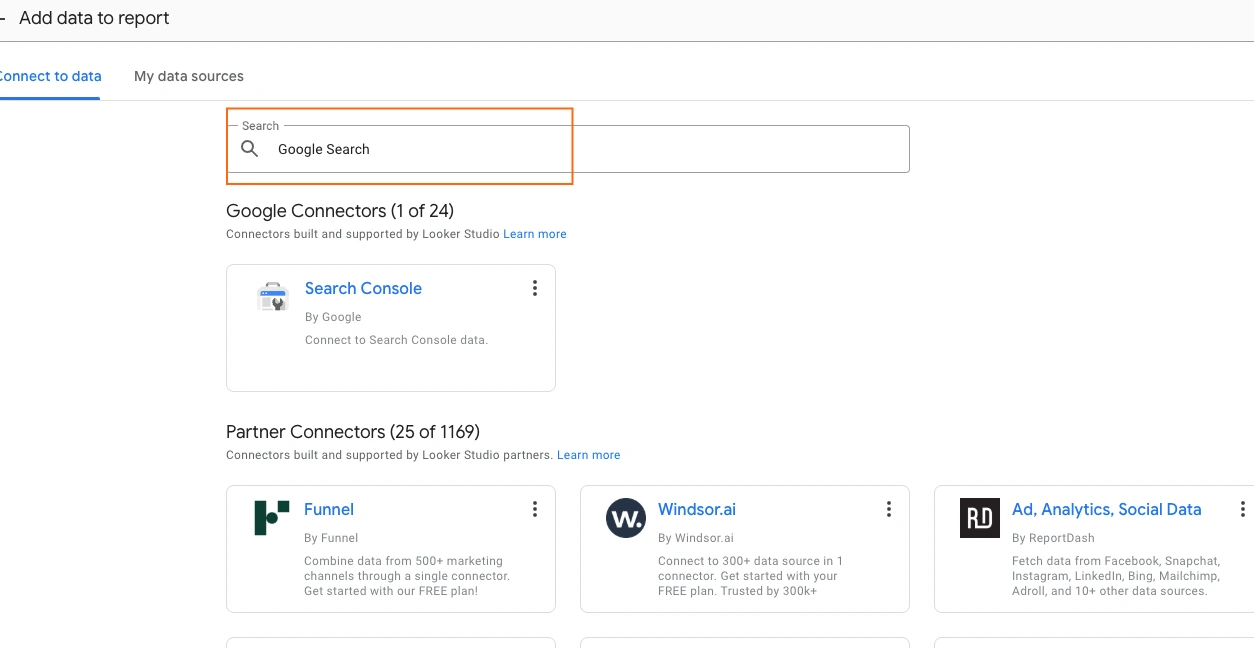Viewport: 1254px width, 648px height.
Task: Switch to My data sources tab
Action: (x=189, y=76)
